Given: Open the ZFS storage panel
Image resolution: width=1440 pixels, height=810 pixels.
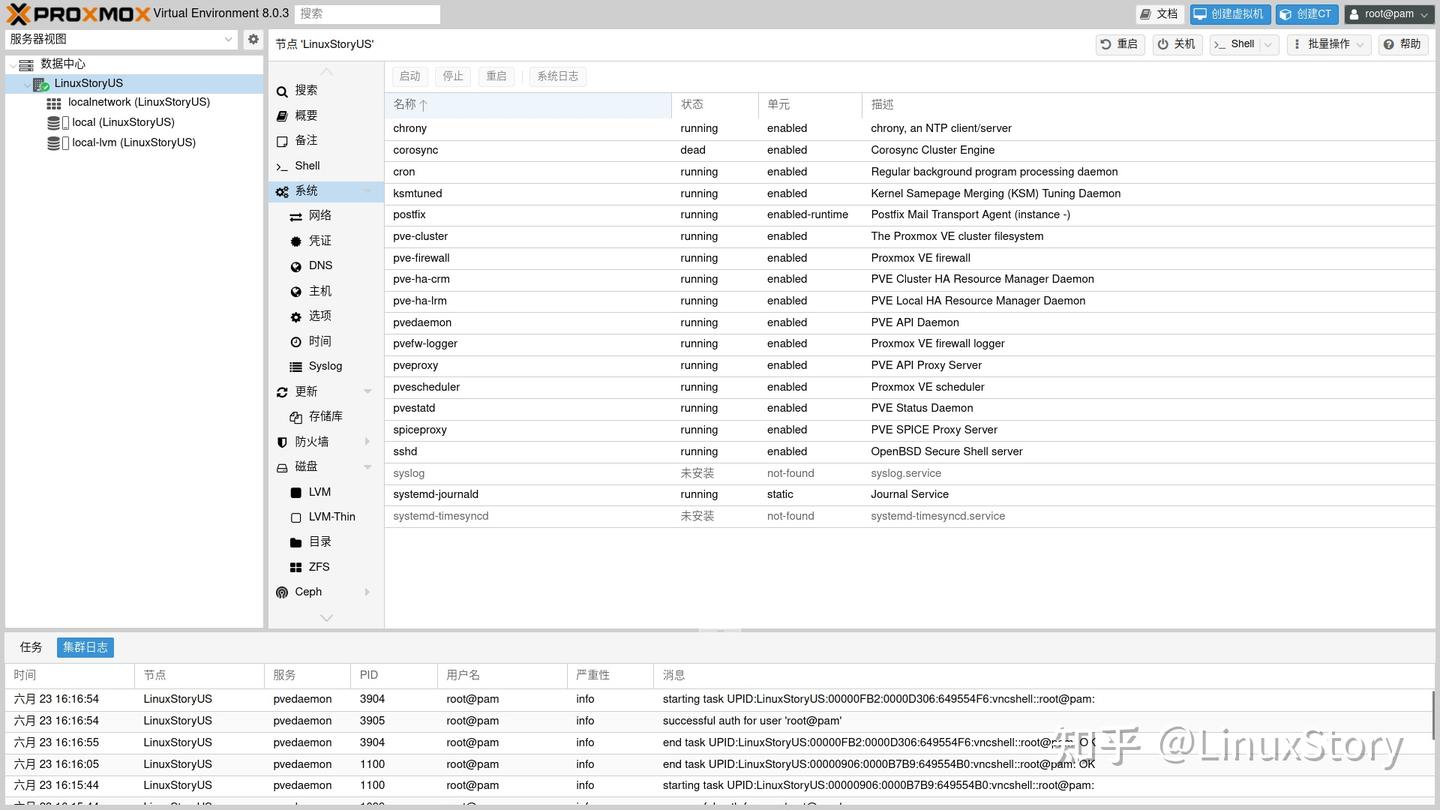Looking at the screenshot, I should 318,566.
